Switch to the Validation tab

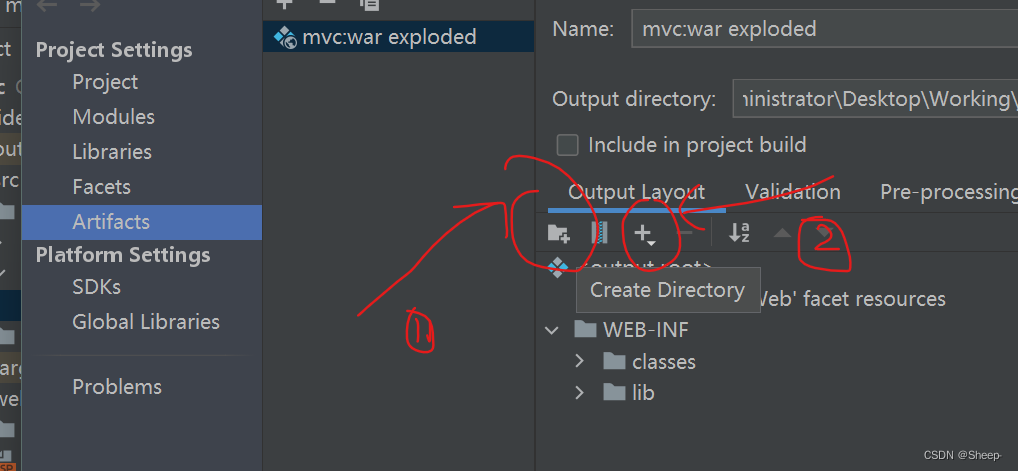(x=793, y=192)
